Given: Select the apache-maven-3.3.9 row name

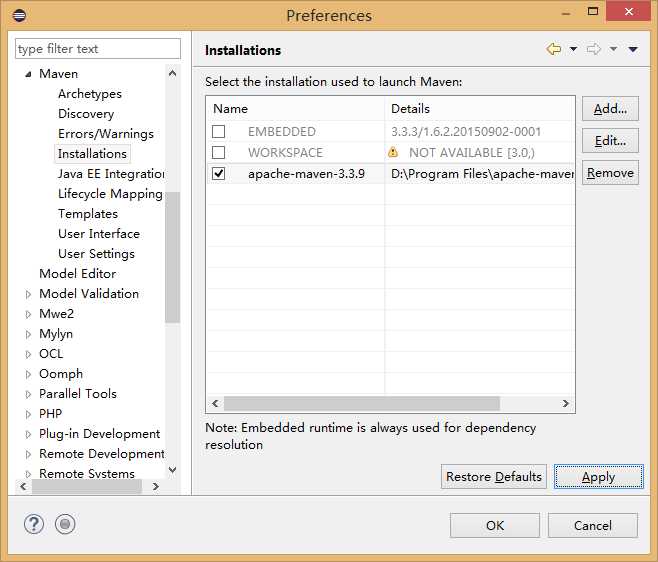Looking at the screenshot, I should pos(306,174).
